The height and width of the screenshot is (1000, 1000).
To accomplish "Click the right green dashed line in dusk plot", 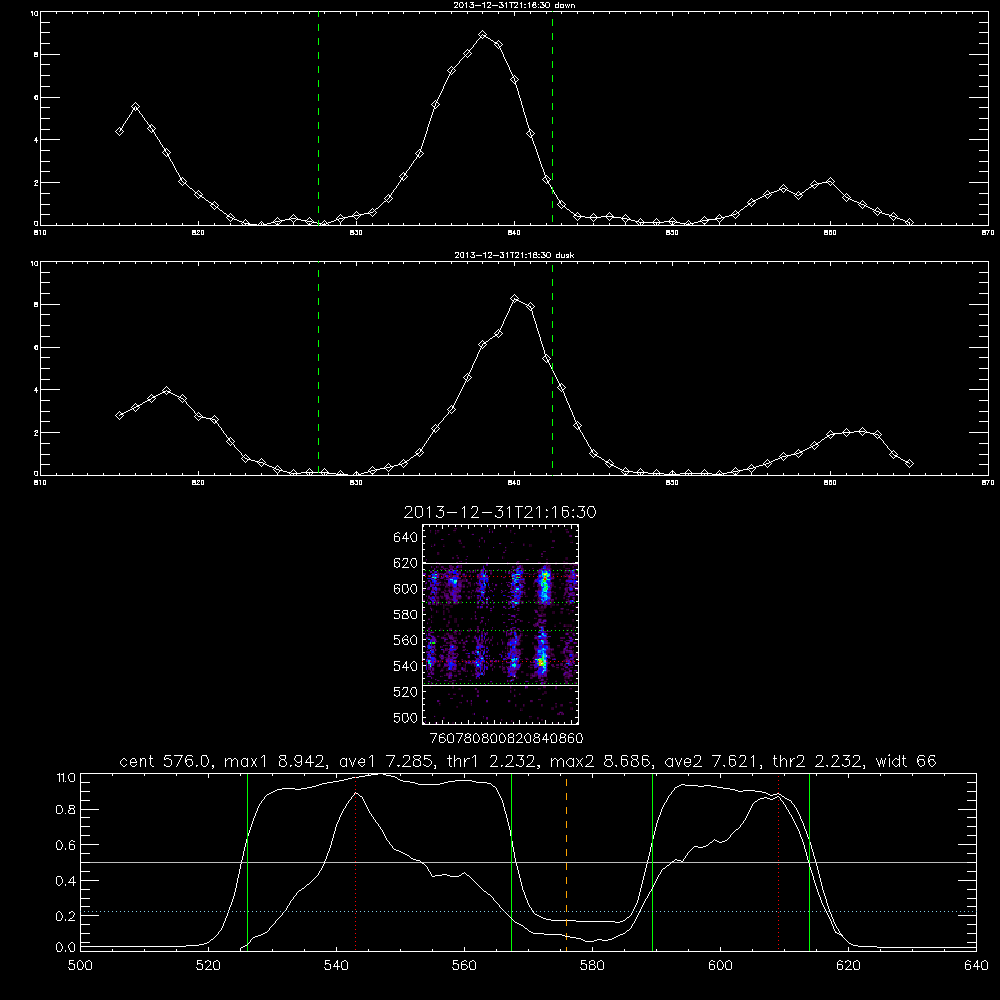I will tap(552, 370).
